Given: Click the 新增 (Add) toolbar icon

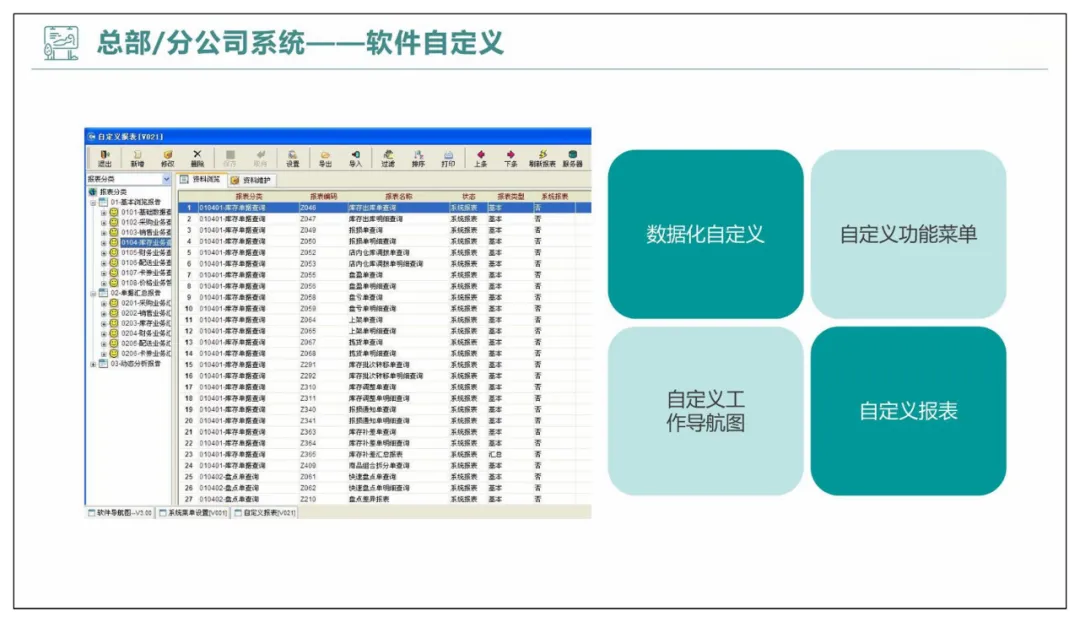Looking at the screenshot, I should pos(136,158).
